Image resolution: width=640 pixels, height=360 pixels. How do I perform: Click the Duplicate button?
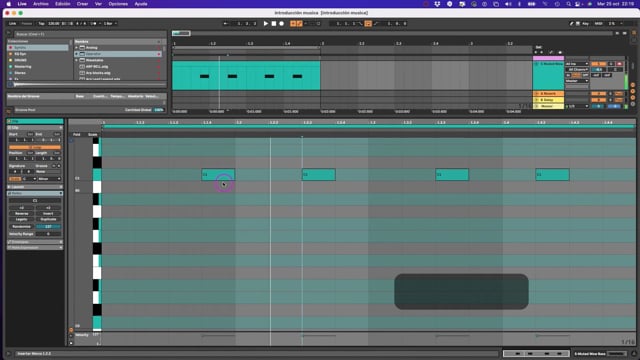coord(48,220)
